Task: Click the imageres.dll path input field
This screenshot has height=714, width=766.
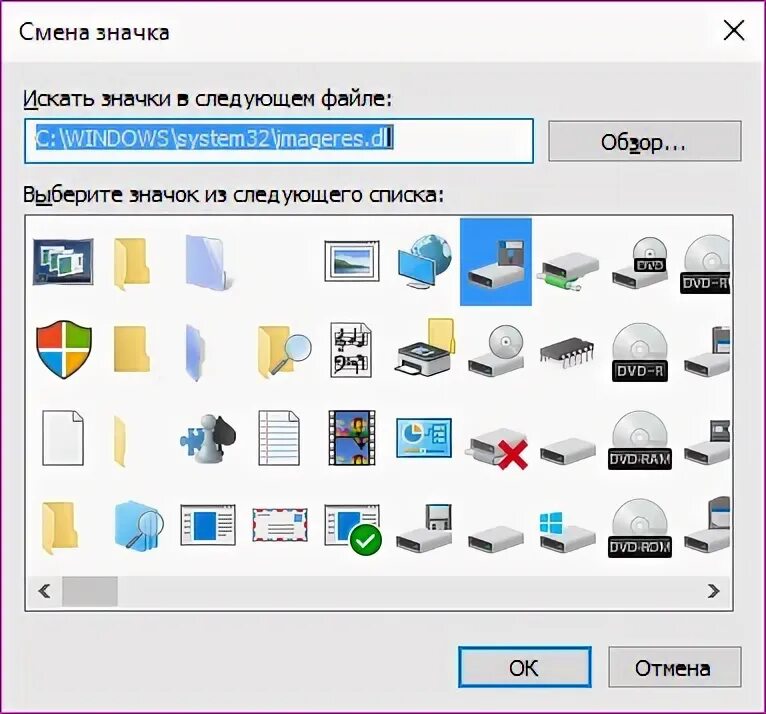Action: pos(278,141)
